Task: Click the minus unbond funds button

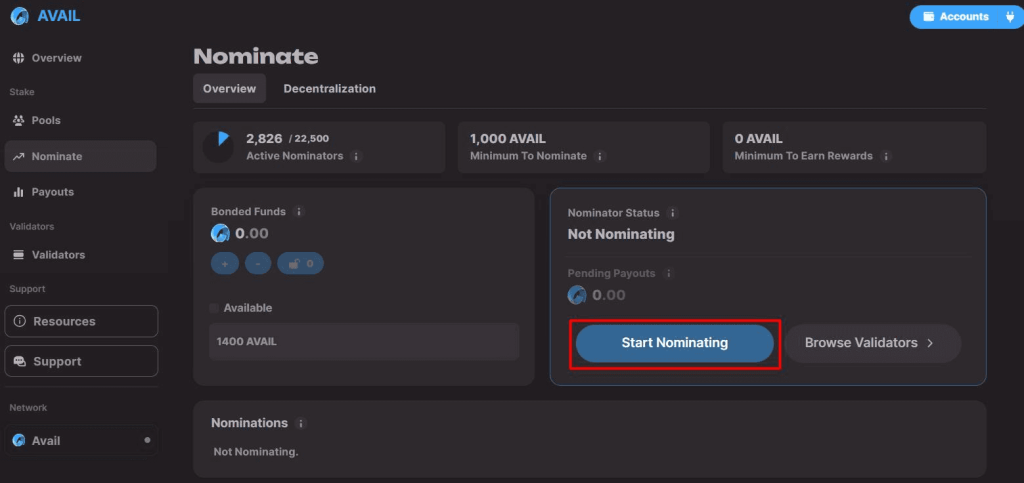Action: click(x=258, y=264)
